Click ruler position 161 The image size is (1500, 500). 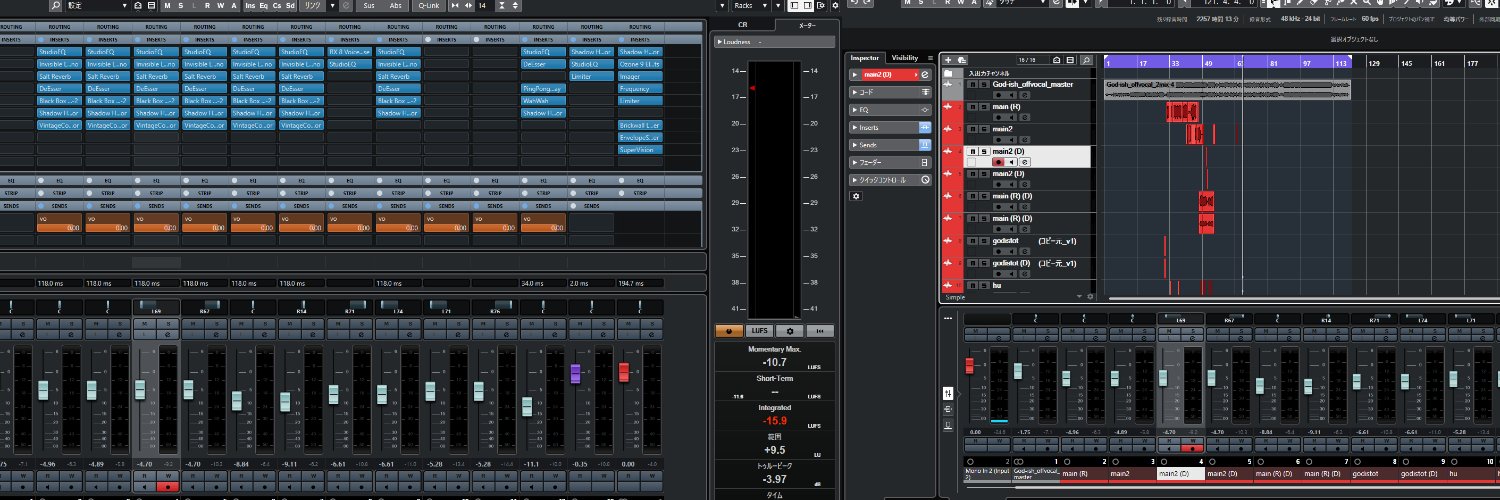click(1440, 62)
